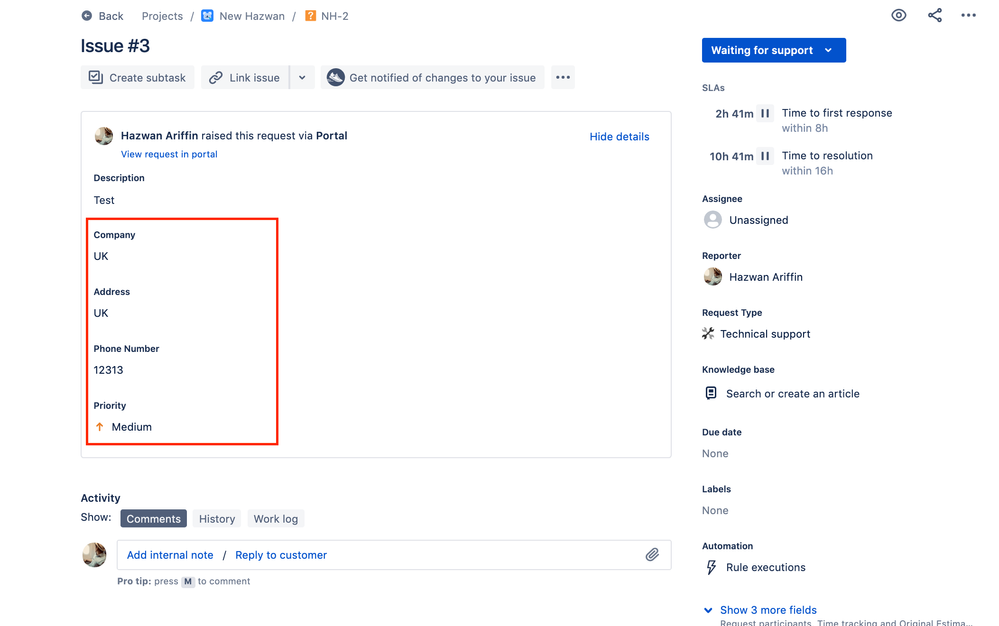Screen dimensions: 999x626
Task: Click the Description value Test
Action: coord(104,200)
